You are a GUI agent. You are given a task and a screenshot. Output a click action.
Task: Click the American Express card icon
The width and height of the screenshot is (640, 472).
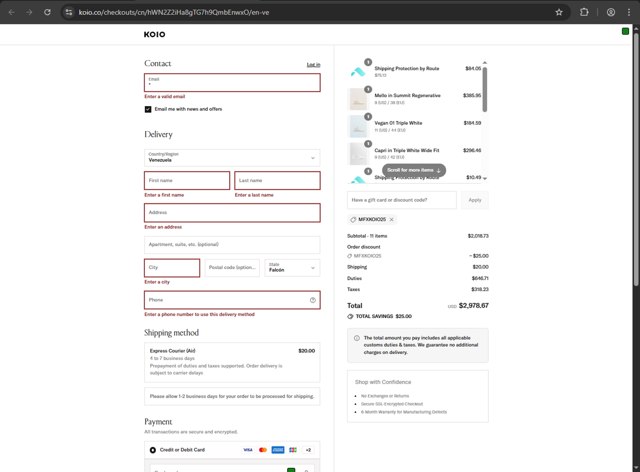tap(278, 450)
